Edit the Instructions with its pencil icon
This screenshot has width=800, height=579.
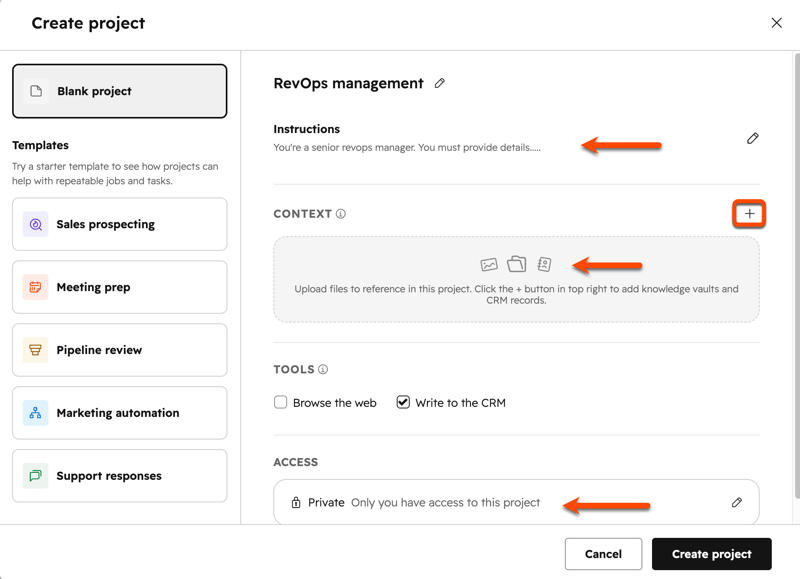coord(753,138)
